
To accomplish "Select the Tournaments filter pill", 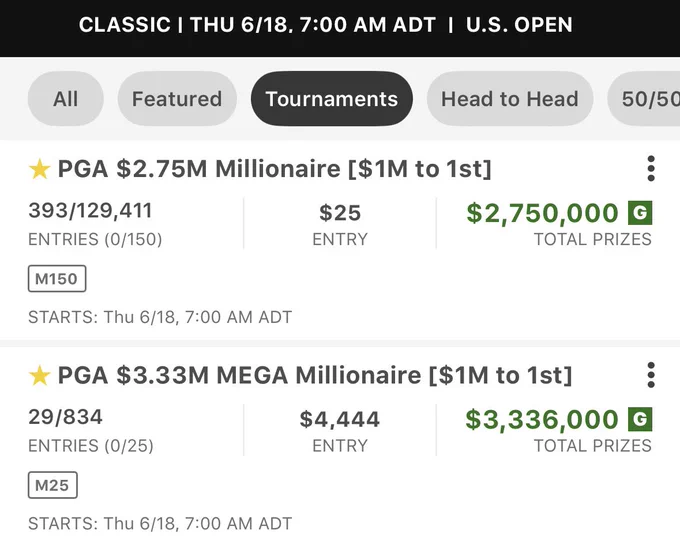I will tap(332, 99).
